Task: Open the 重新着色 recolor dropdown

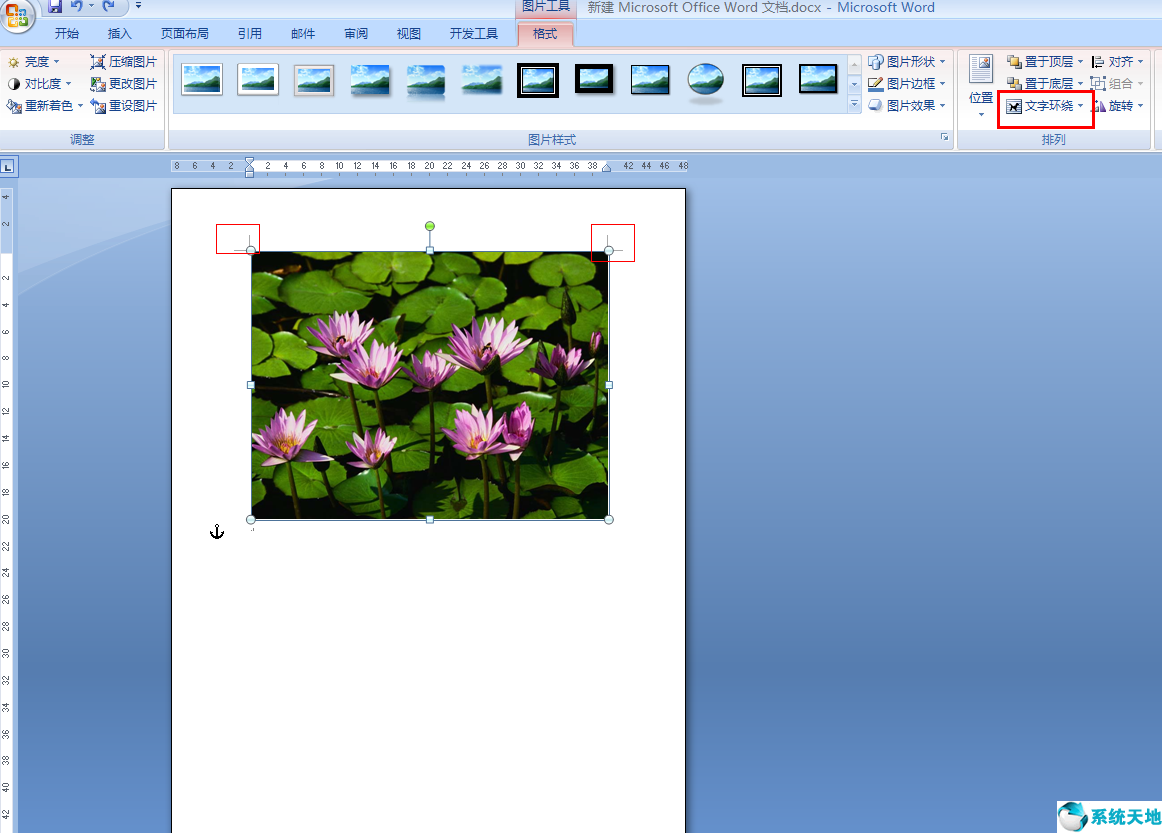Action: (45, 106)
